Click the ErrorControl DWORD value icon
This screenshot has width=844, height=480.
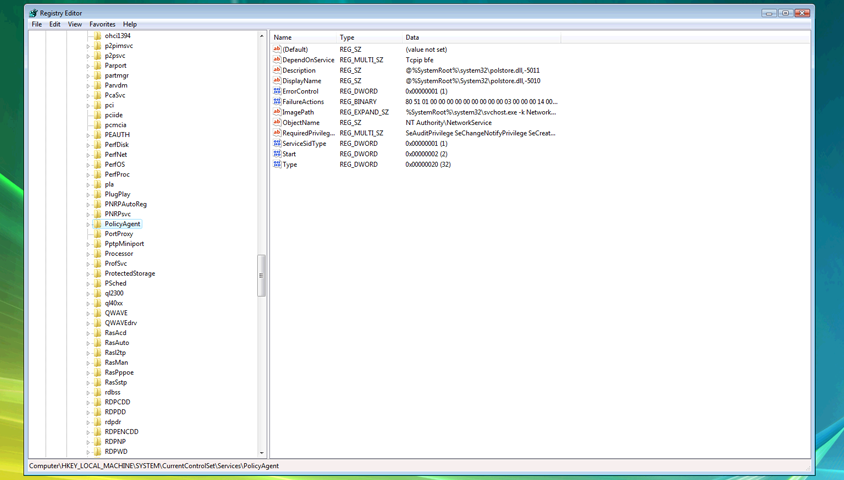[277, 91]
